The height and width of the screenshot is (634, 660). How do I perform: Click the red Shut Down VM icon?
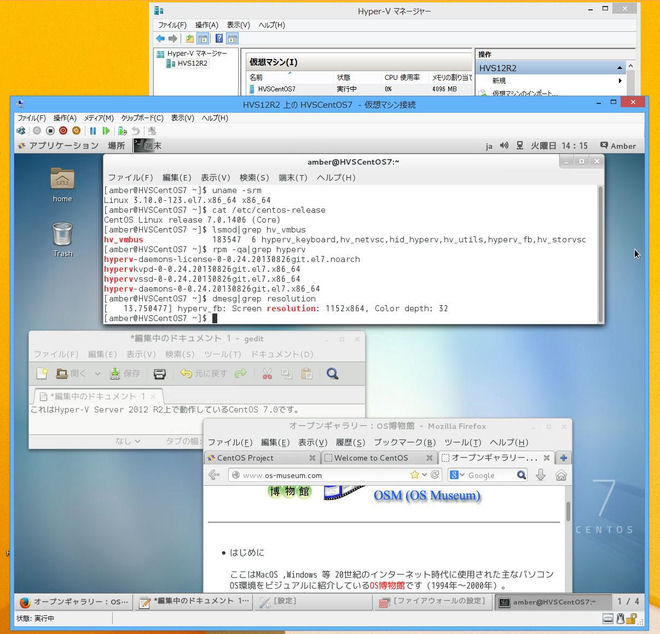point(63,131)
